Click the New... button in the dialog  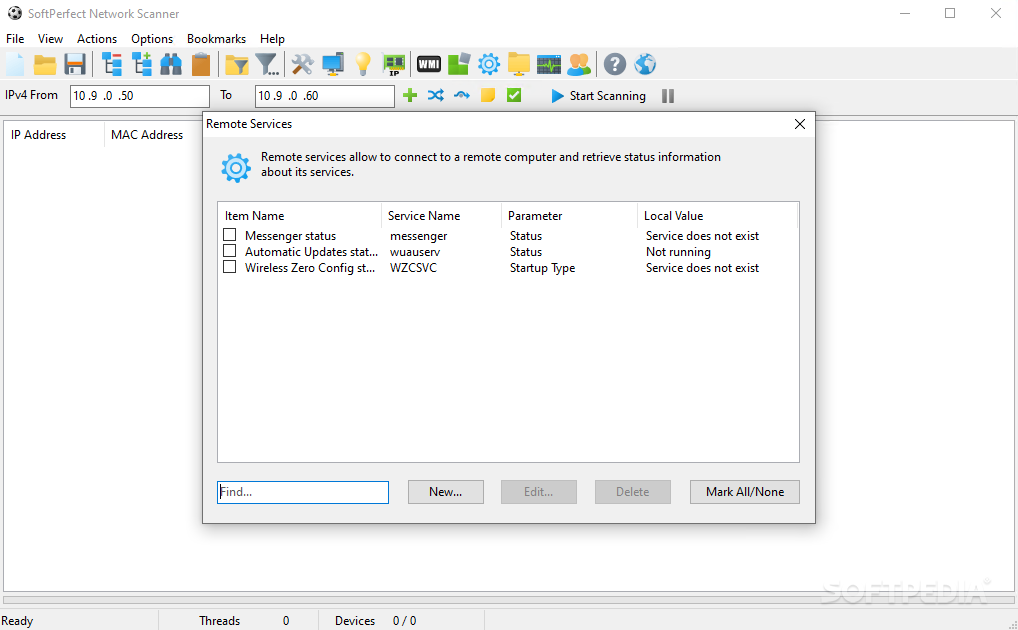pyautogui.click(x=445, y=492)
